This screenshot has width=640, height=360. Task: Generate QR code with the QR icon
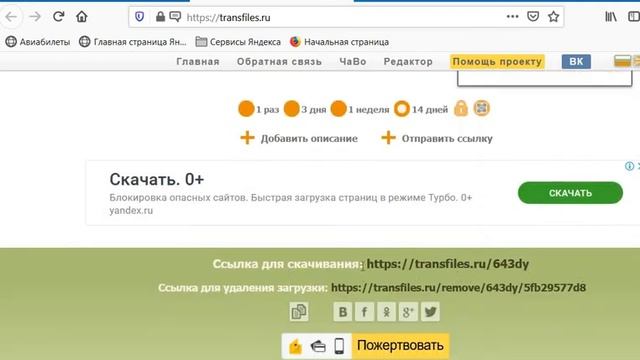[x=482, y=109]
